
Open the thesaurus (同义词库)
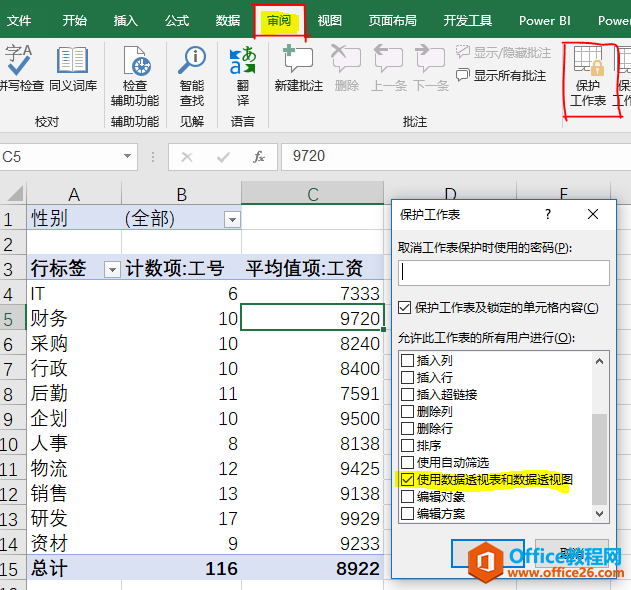pyautogui.click(x=73, y=68)
